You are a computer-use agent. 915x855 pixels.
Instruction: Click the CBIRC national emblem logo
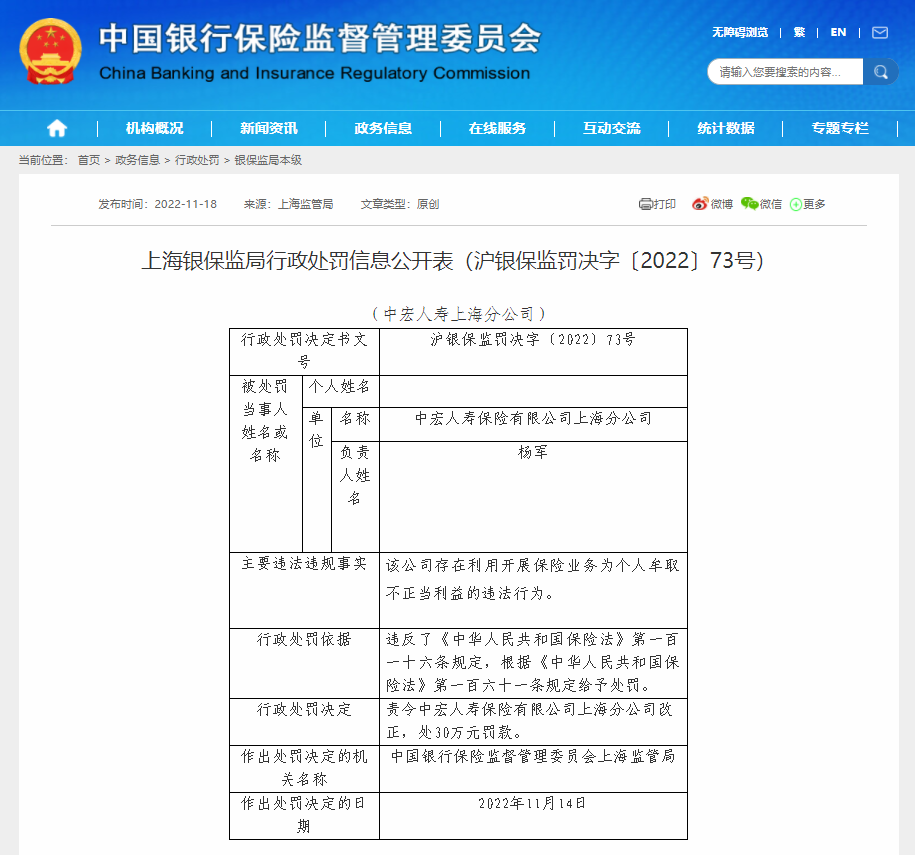click(50, 50)
